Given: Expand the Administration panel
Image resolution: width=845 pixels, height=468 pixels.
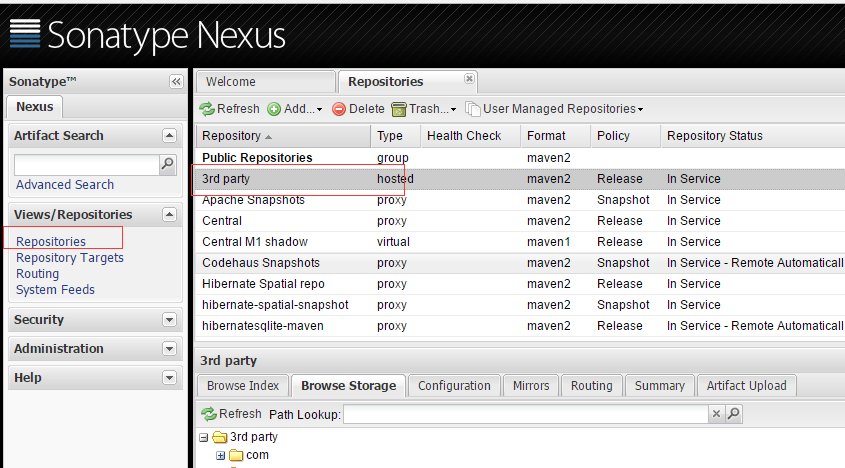Looking at the screenshot, I should point(169,349).
